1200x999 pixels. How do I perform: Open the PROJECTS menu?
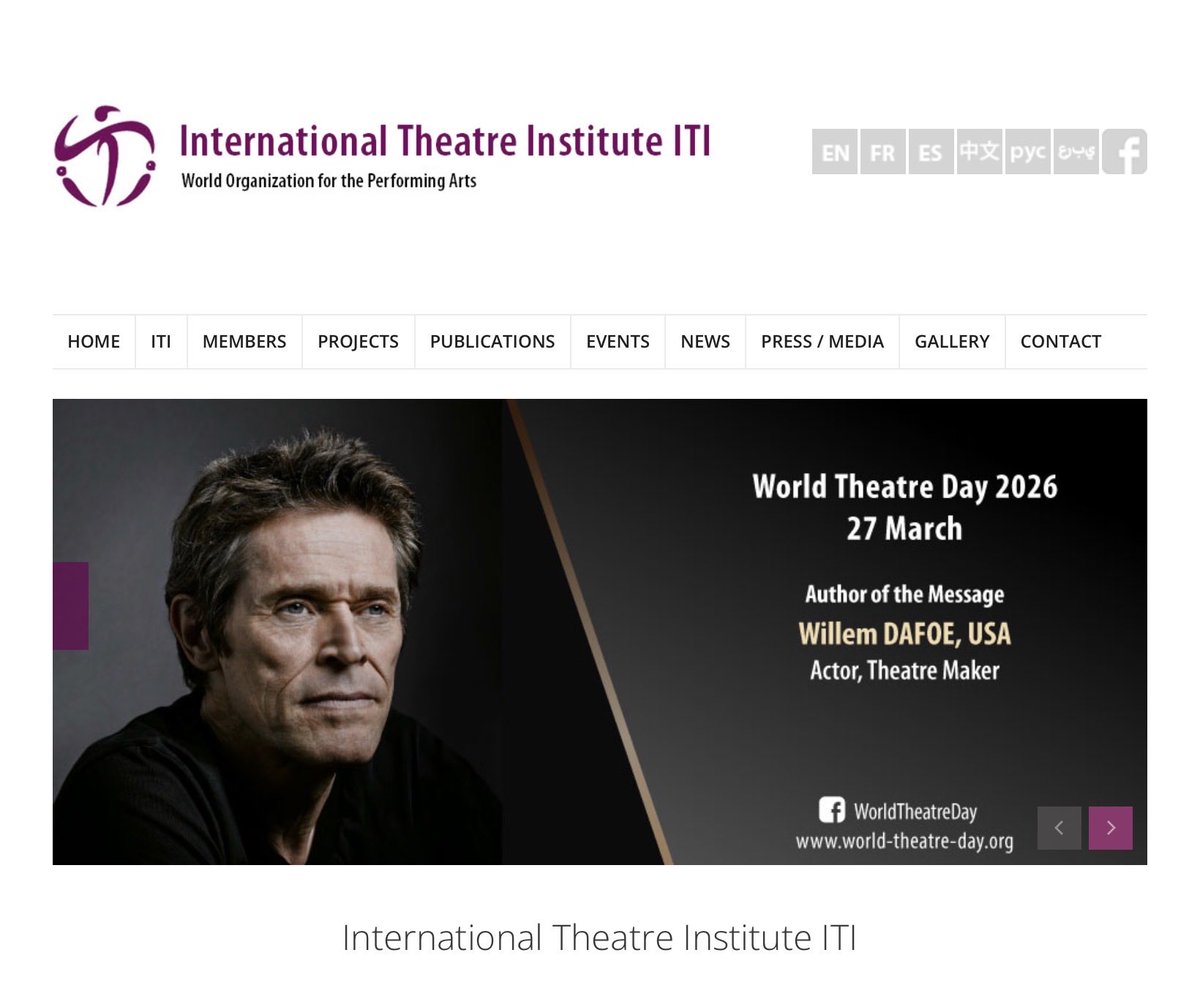click(x=358, y=341)
